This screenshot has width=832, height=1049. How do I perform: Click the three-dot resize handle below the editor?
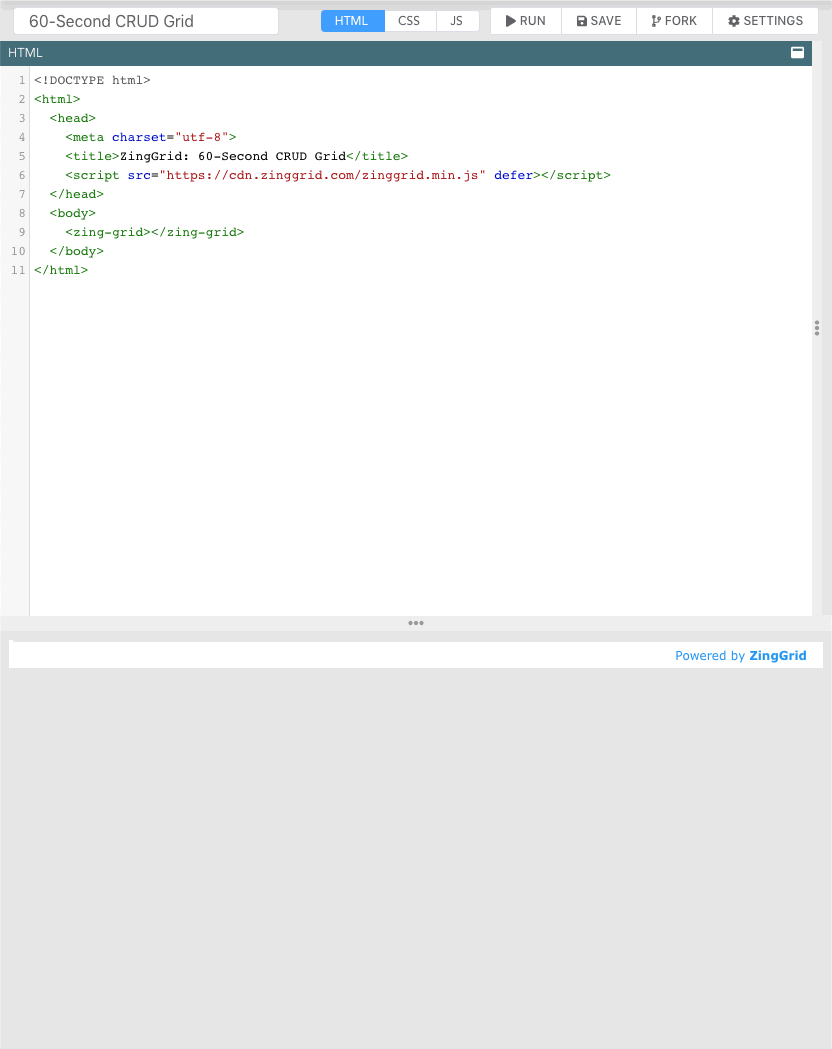pos(416,623)
